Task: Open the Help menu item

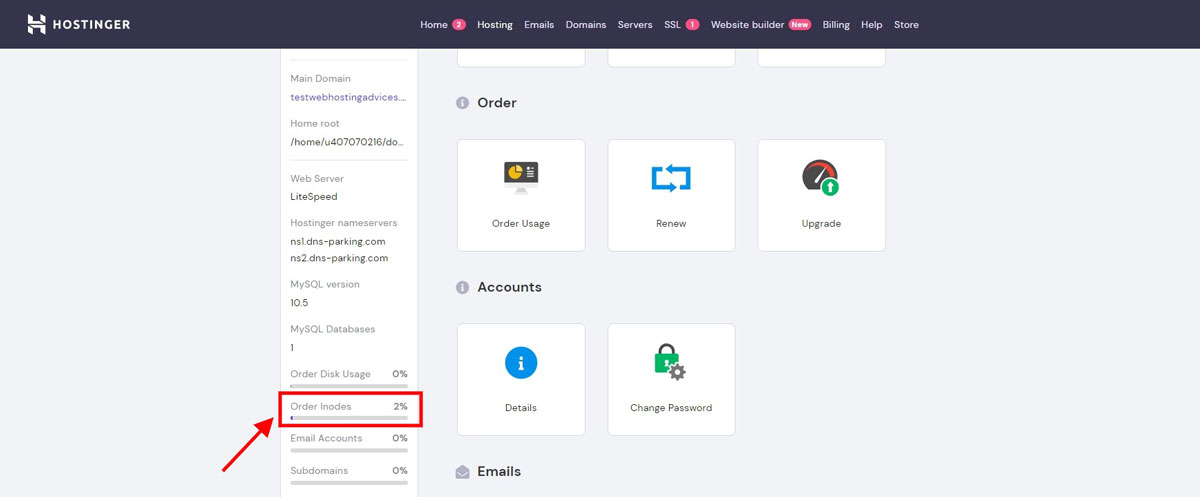Action: tap(872, 24)
